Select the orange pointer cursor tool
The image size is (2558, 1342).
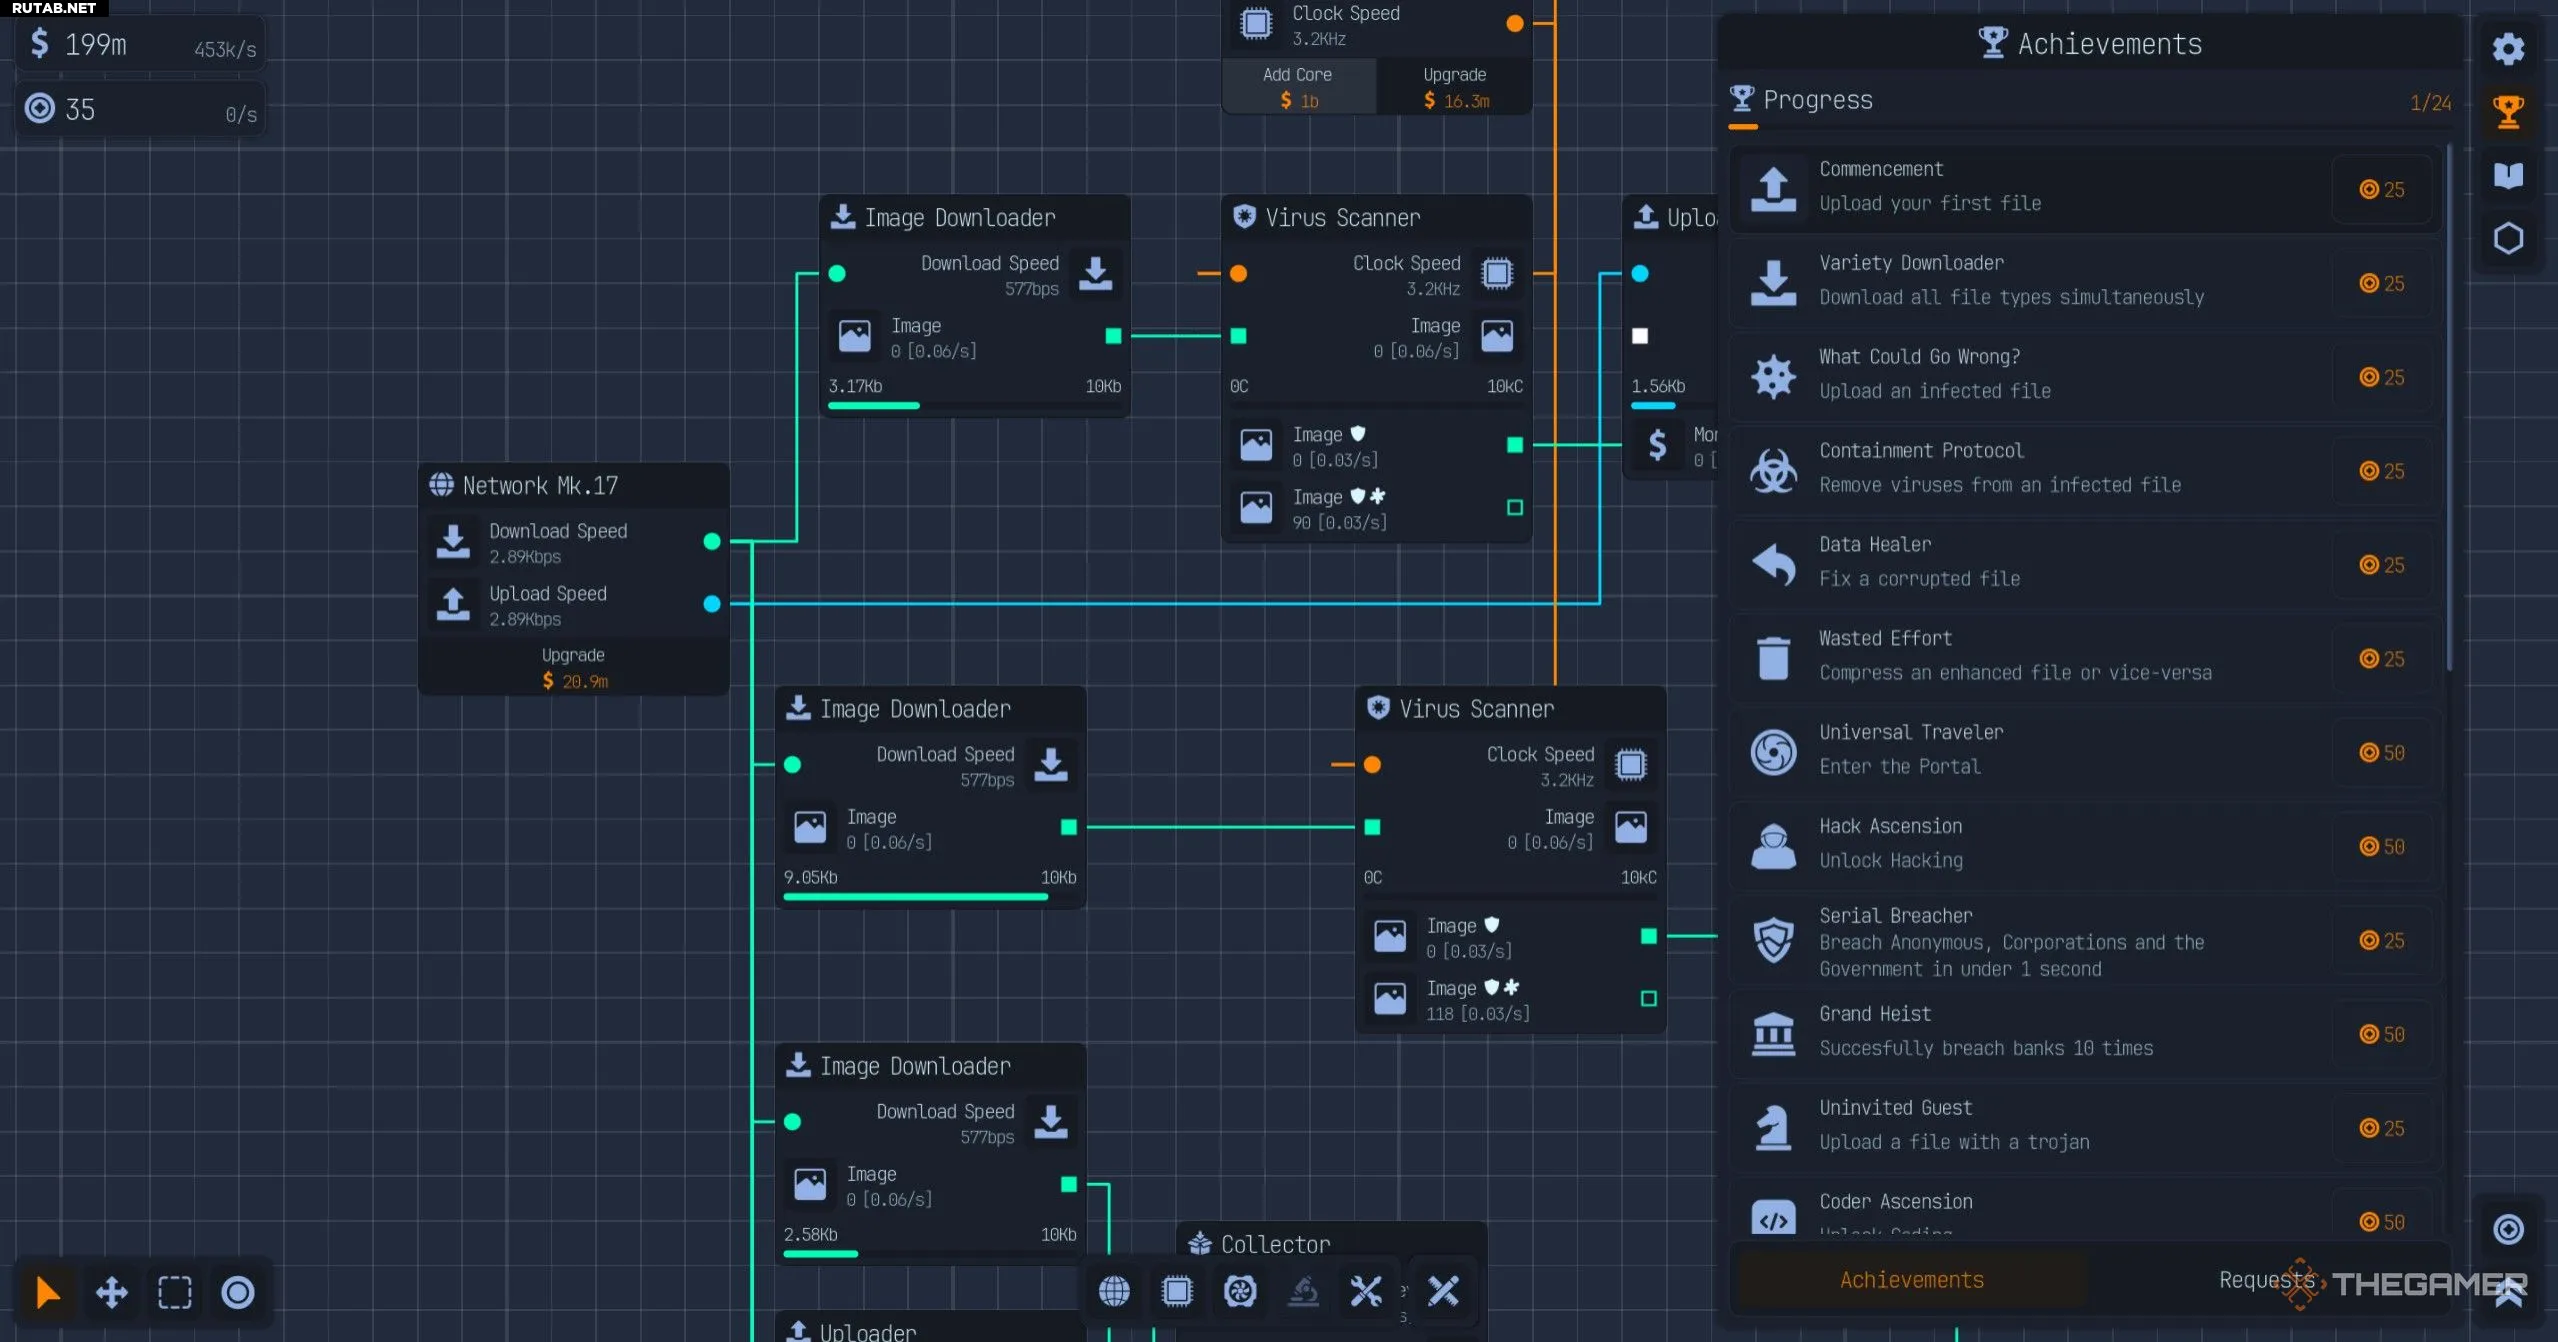pyautogui.click(x=47, y=1292)
